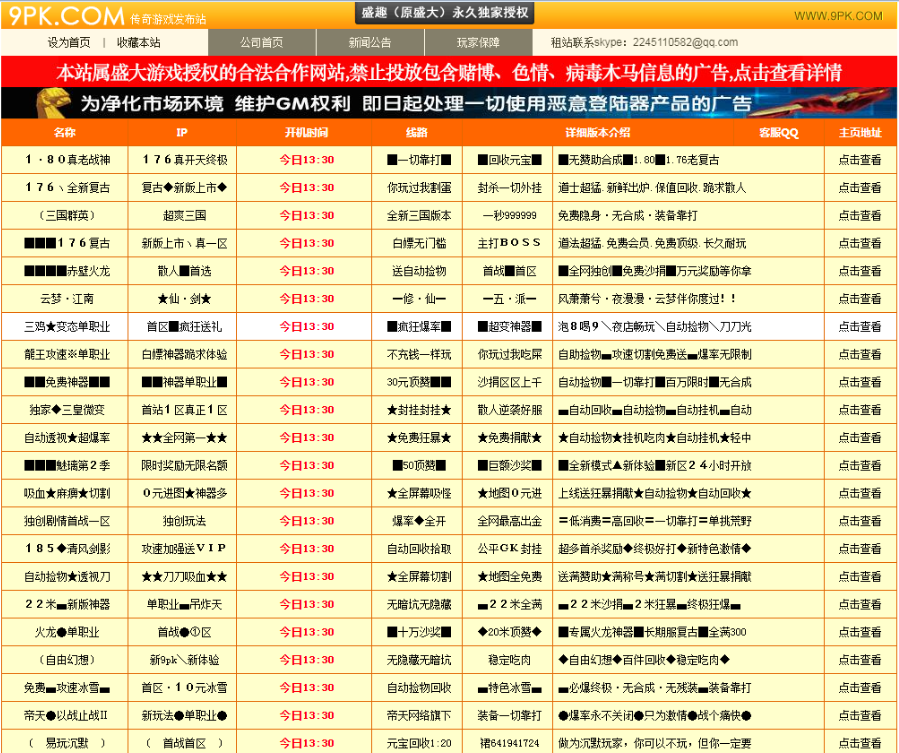
Task: Click the 客服QQ column header
Action: click(778, 132)
